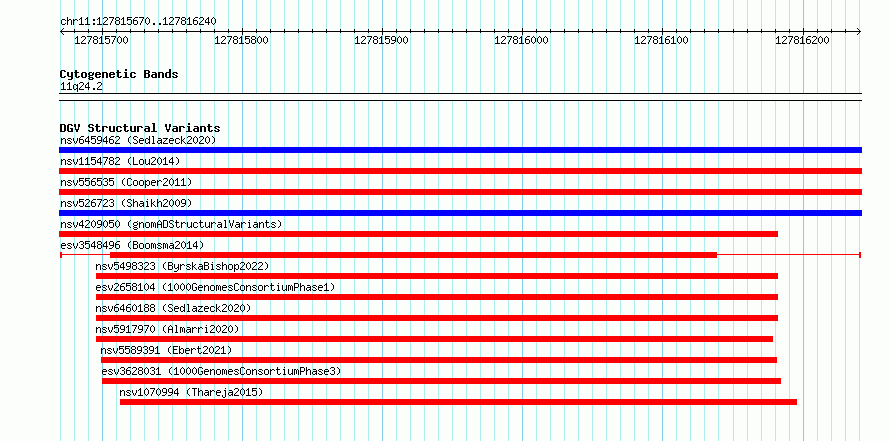Click the red bar of nsv4209050

click(418, 234)
